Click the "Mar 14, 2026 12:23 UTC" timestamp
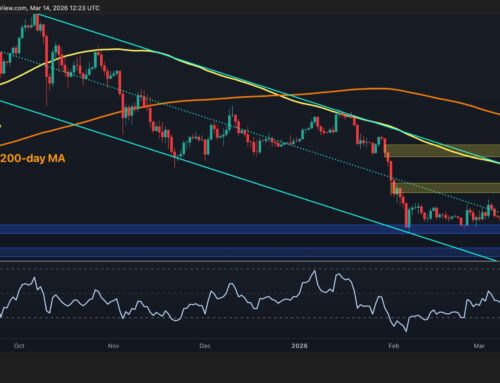Screen dimensions: 500x383 point(65,8)
